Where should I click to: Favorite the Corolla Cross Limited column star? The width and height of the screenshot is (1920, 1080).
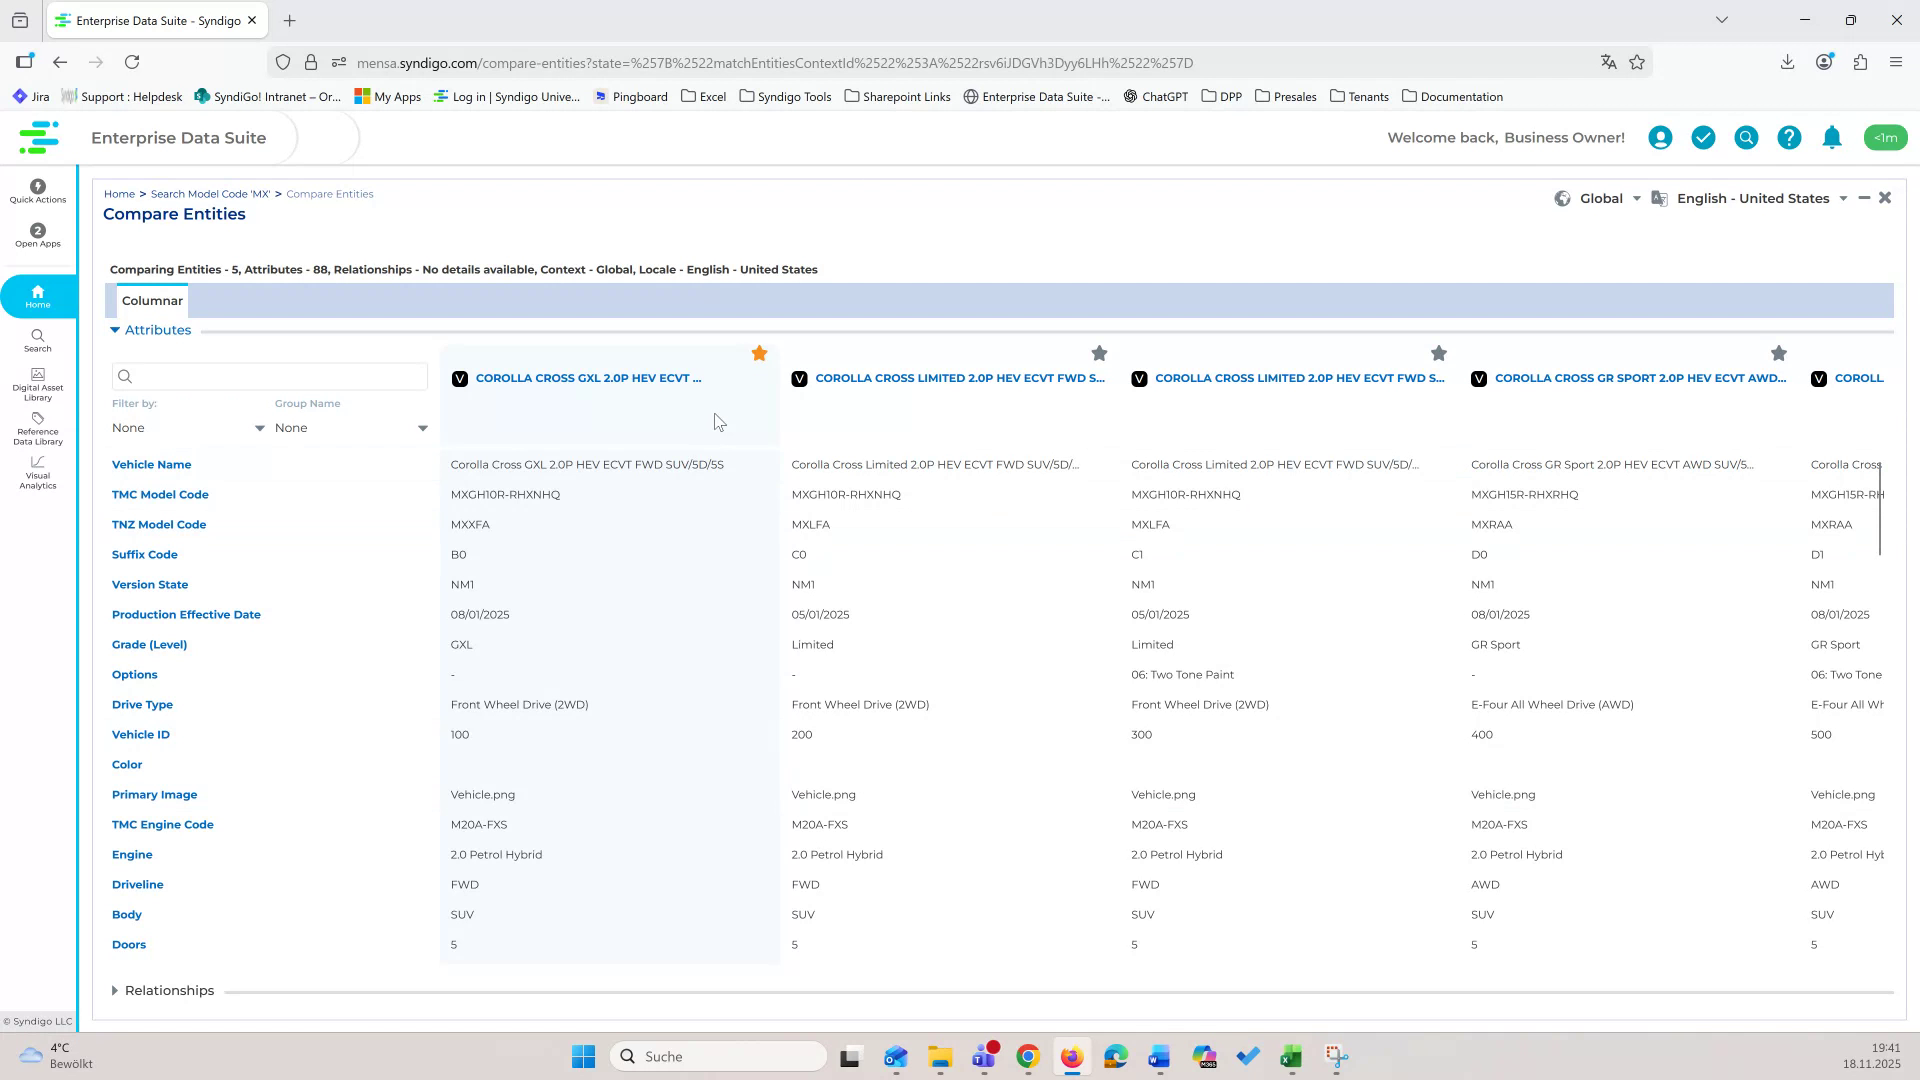point(1099,353)
